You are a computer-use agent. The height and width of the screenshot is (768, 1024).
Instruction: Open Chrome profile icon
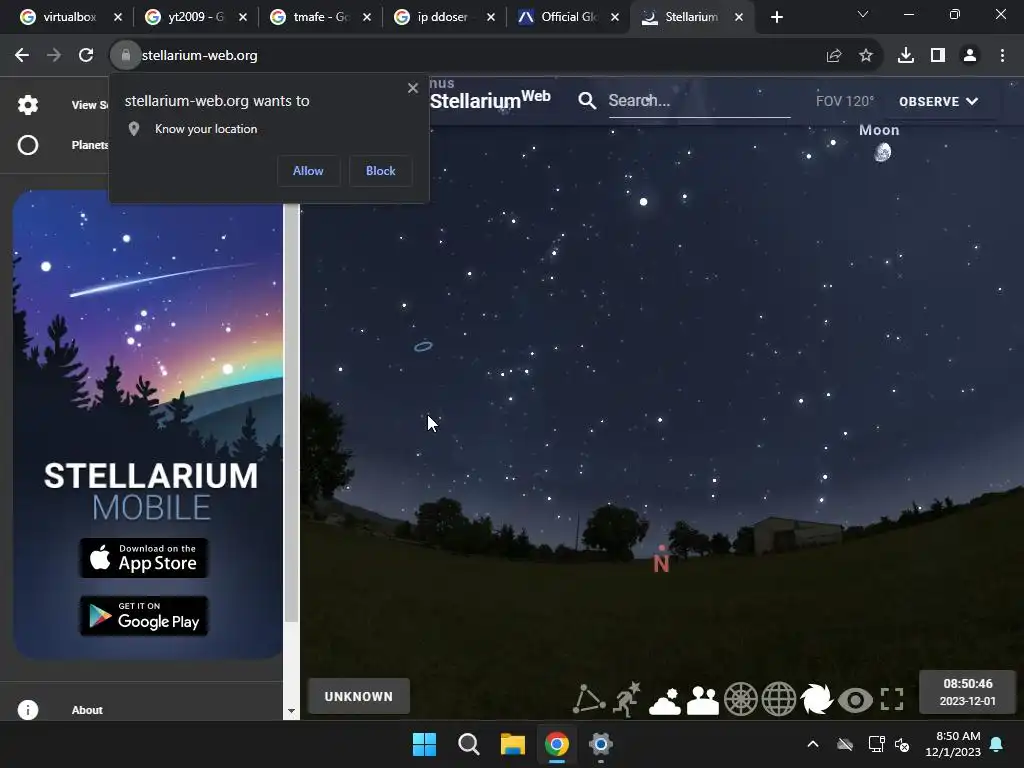[x=970, y=56]
